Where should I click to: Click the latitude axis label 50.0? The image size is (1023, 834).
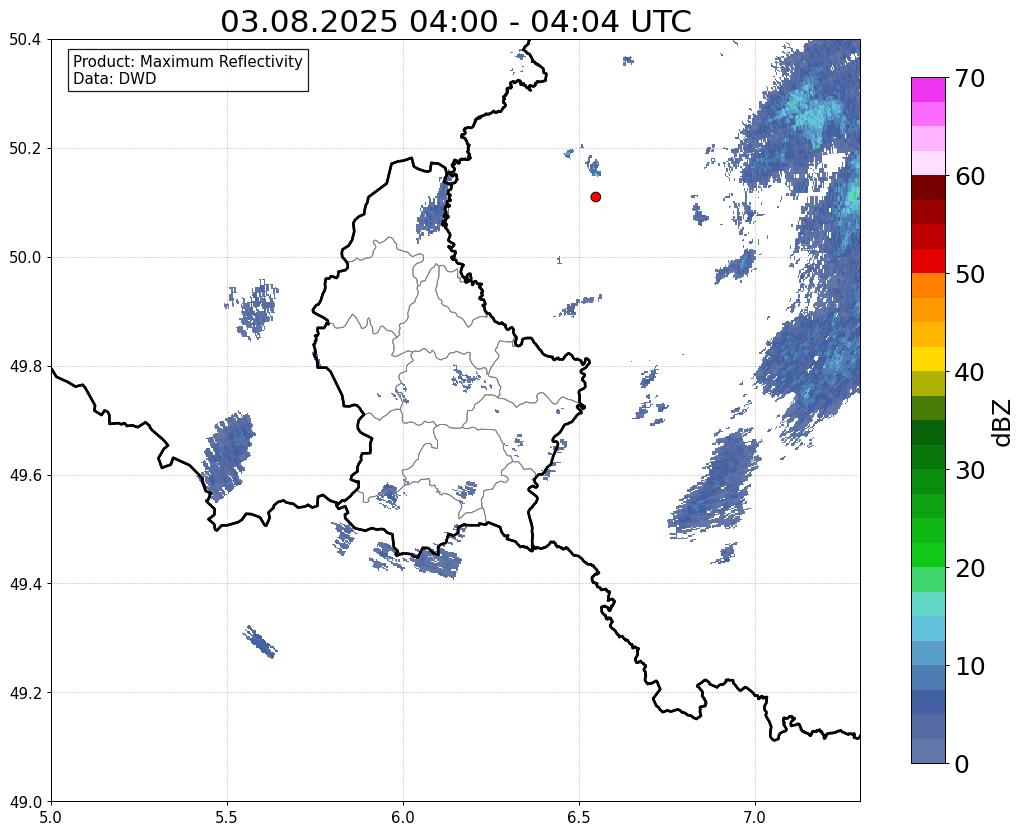coord(25,258)
